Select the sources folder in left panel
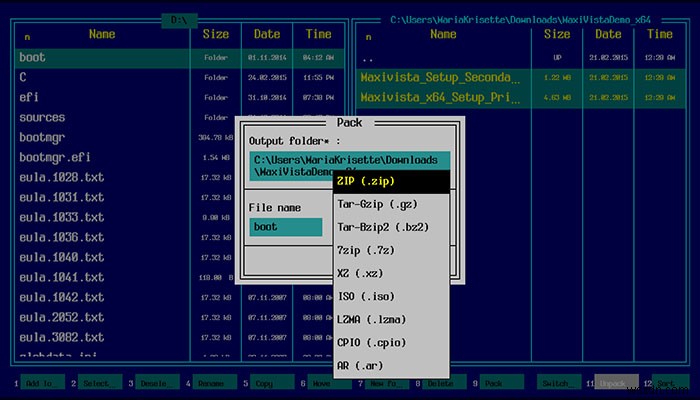This screenshot has width=700, height=400. click(x=42, y=117)
